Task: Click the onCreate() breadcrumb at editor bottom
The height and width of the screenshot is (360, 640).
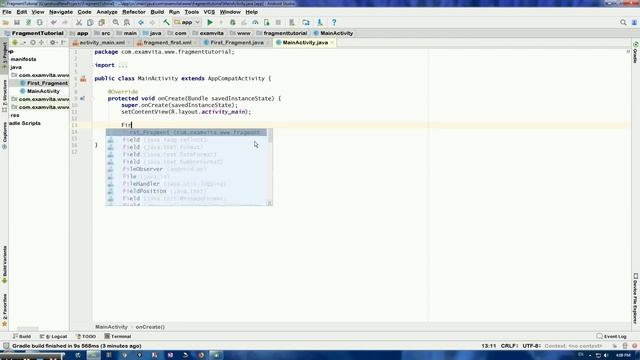Action: click(150, 327)
